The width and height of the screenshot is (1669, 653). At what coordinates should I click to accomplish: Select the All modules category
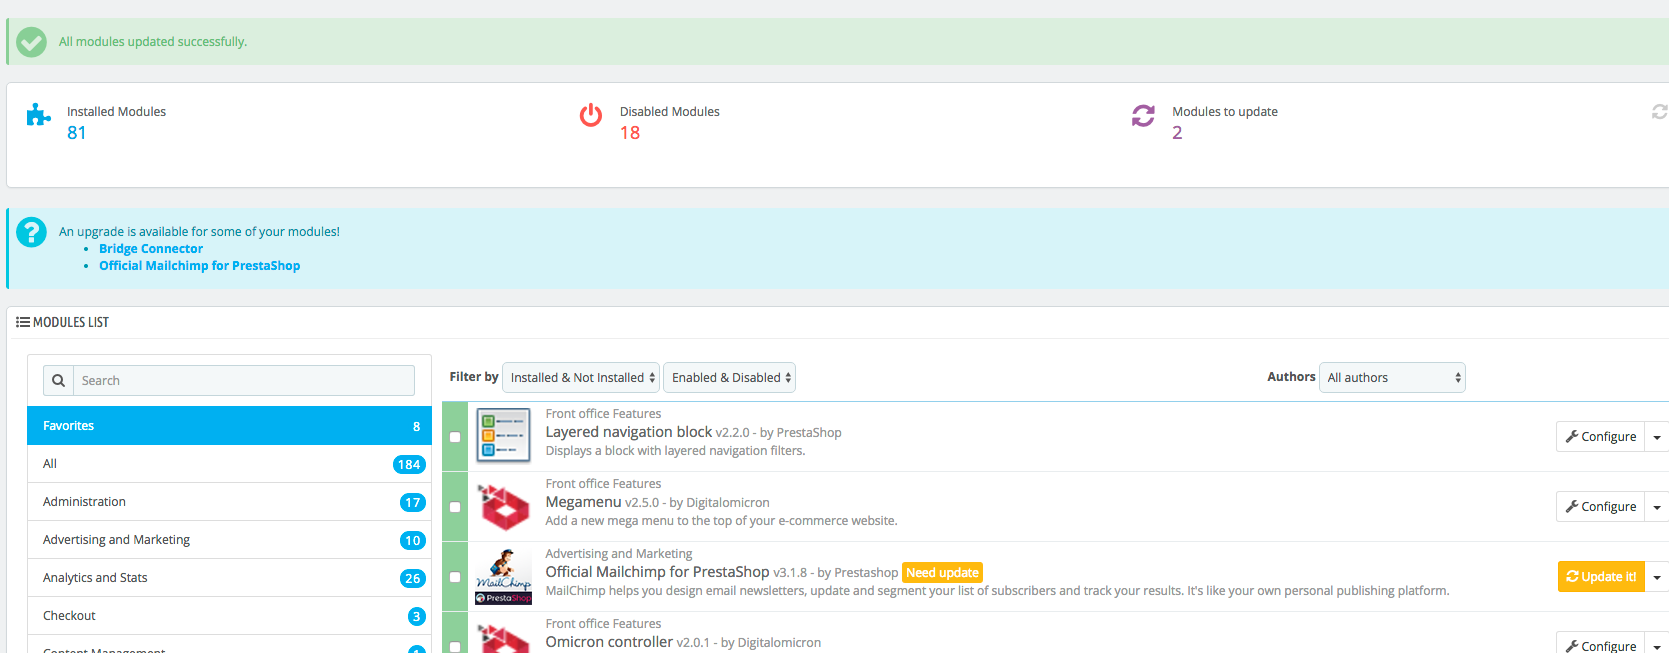click(229, 464)
